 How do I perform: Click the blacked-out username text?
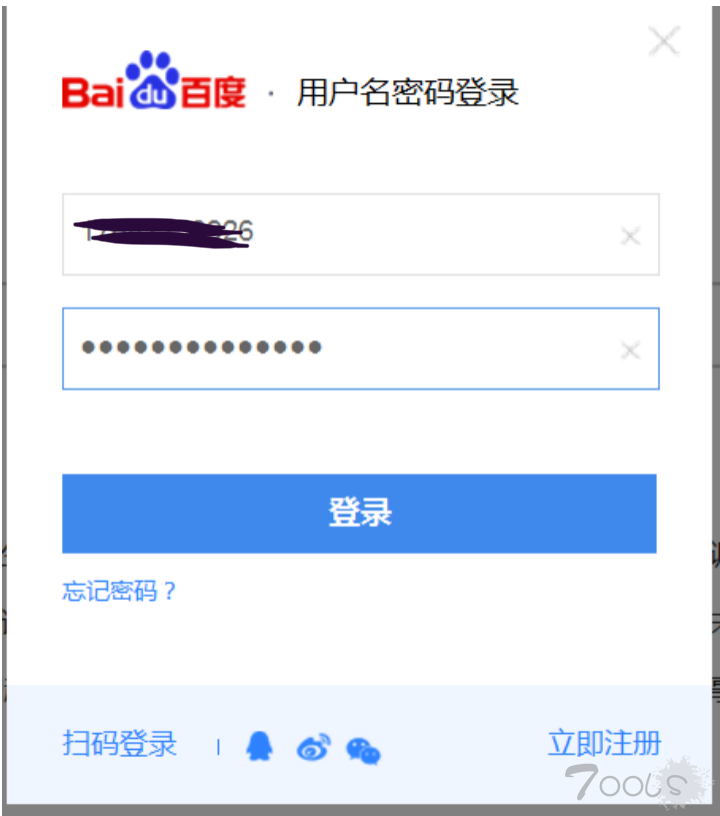click(163, 233)
